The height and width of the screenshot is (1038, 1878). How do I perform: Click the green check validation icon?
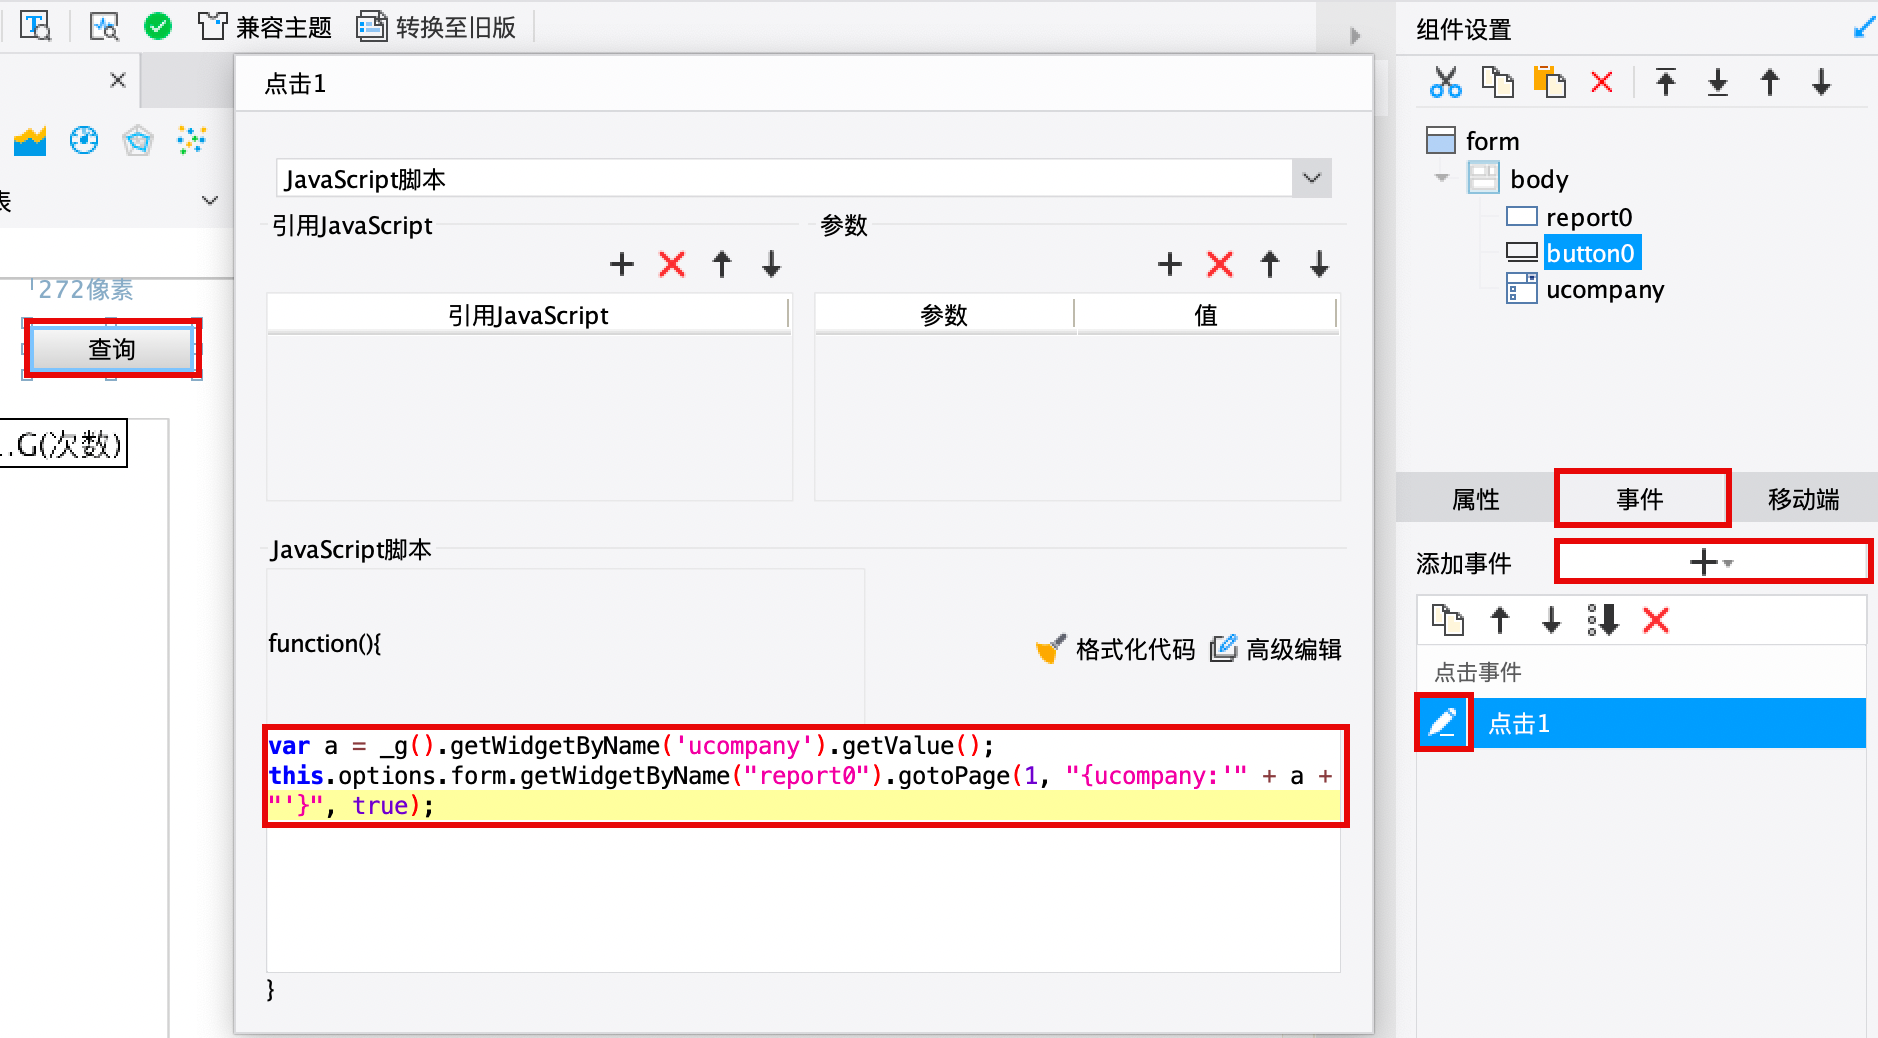[158, 27]
